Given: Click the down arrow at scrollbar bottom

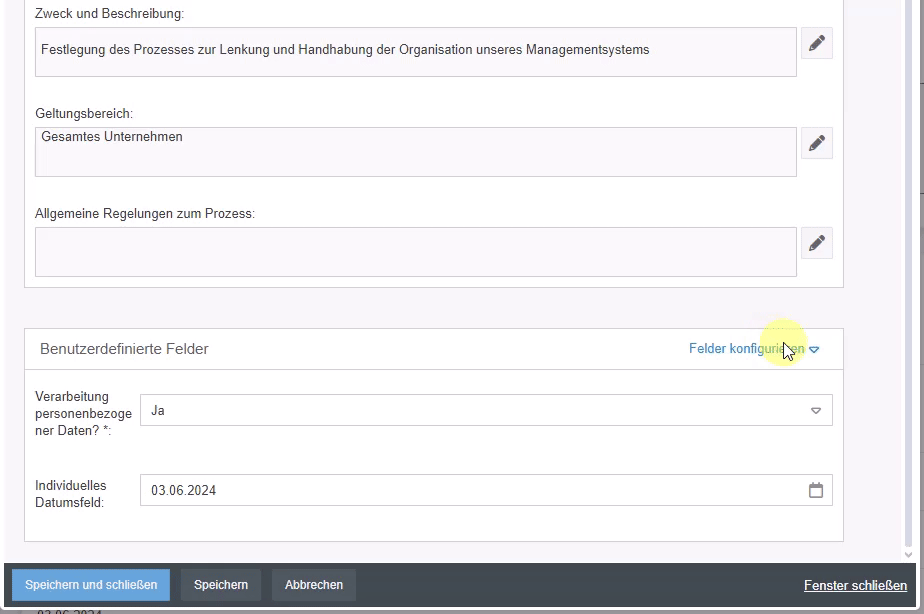Looking at the screenshot, I should pos(908,553).
